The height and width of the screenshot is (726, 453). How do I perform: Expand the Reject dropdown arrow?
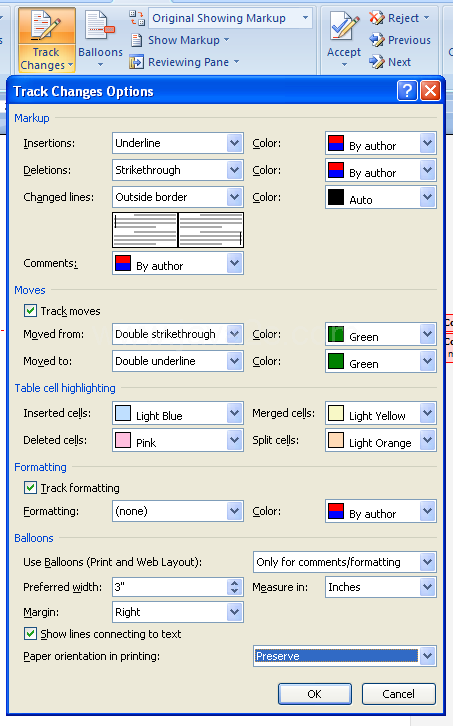[x=426, y=18]
